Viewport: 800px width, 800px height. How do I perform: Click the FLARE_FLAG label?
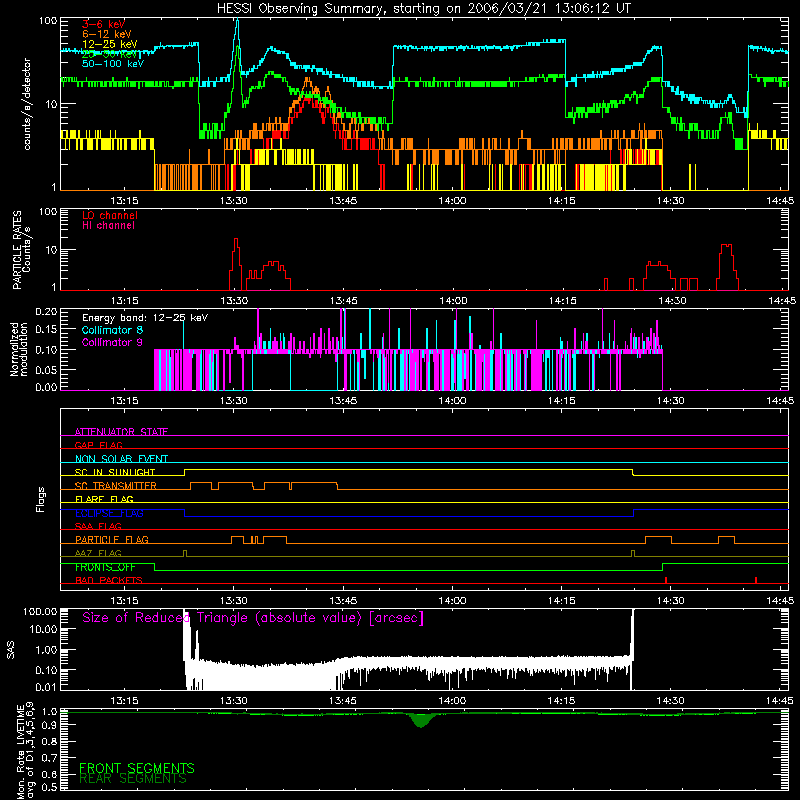pos(104,499)
